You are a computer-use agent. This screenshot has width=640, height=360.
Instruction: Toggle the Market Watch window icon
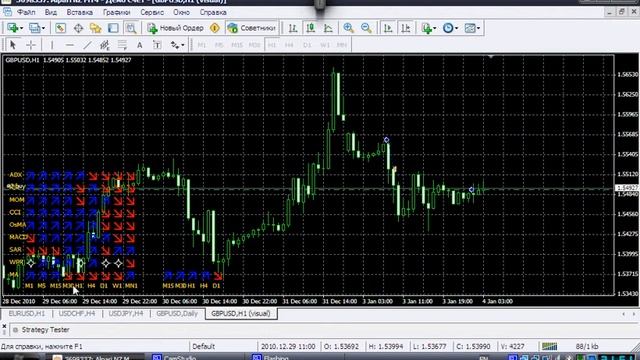tap(60, 28)
